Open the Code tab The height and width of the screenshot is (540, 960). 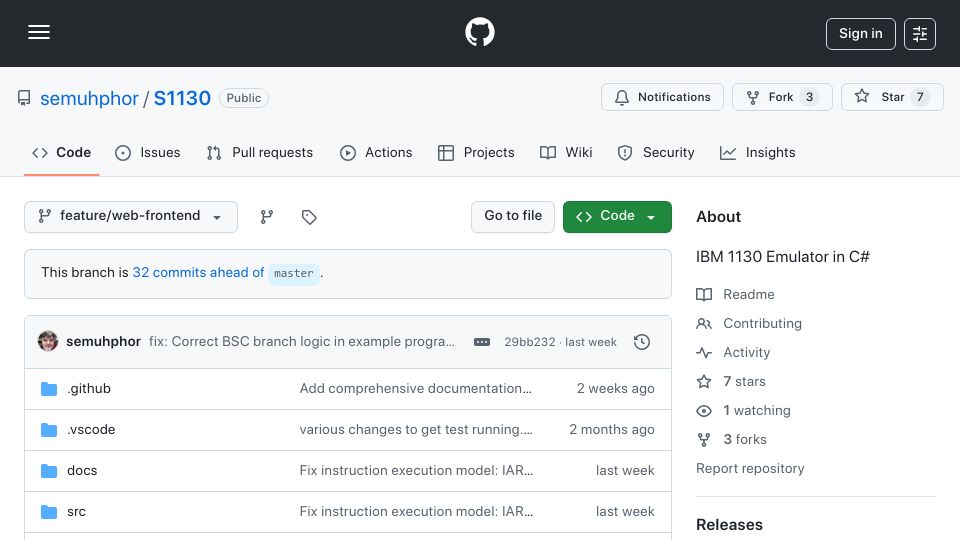61,152
